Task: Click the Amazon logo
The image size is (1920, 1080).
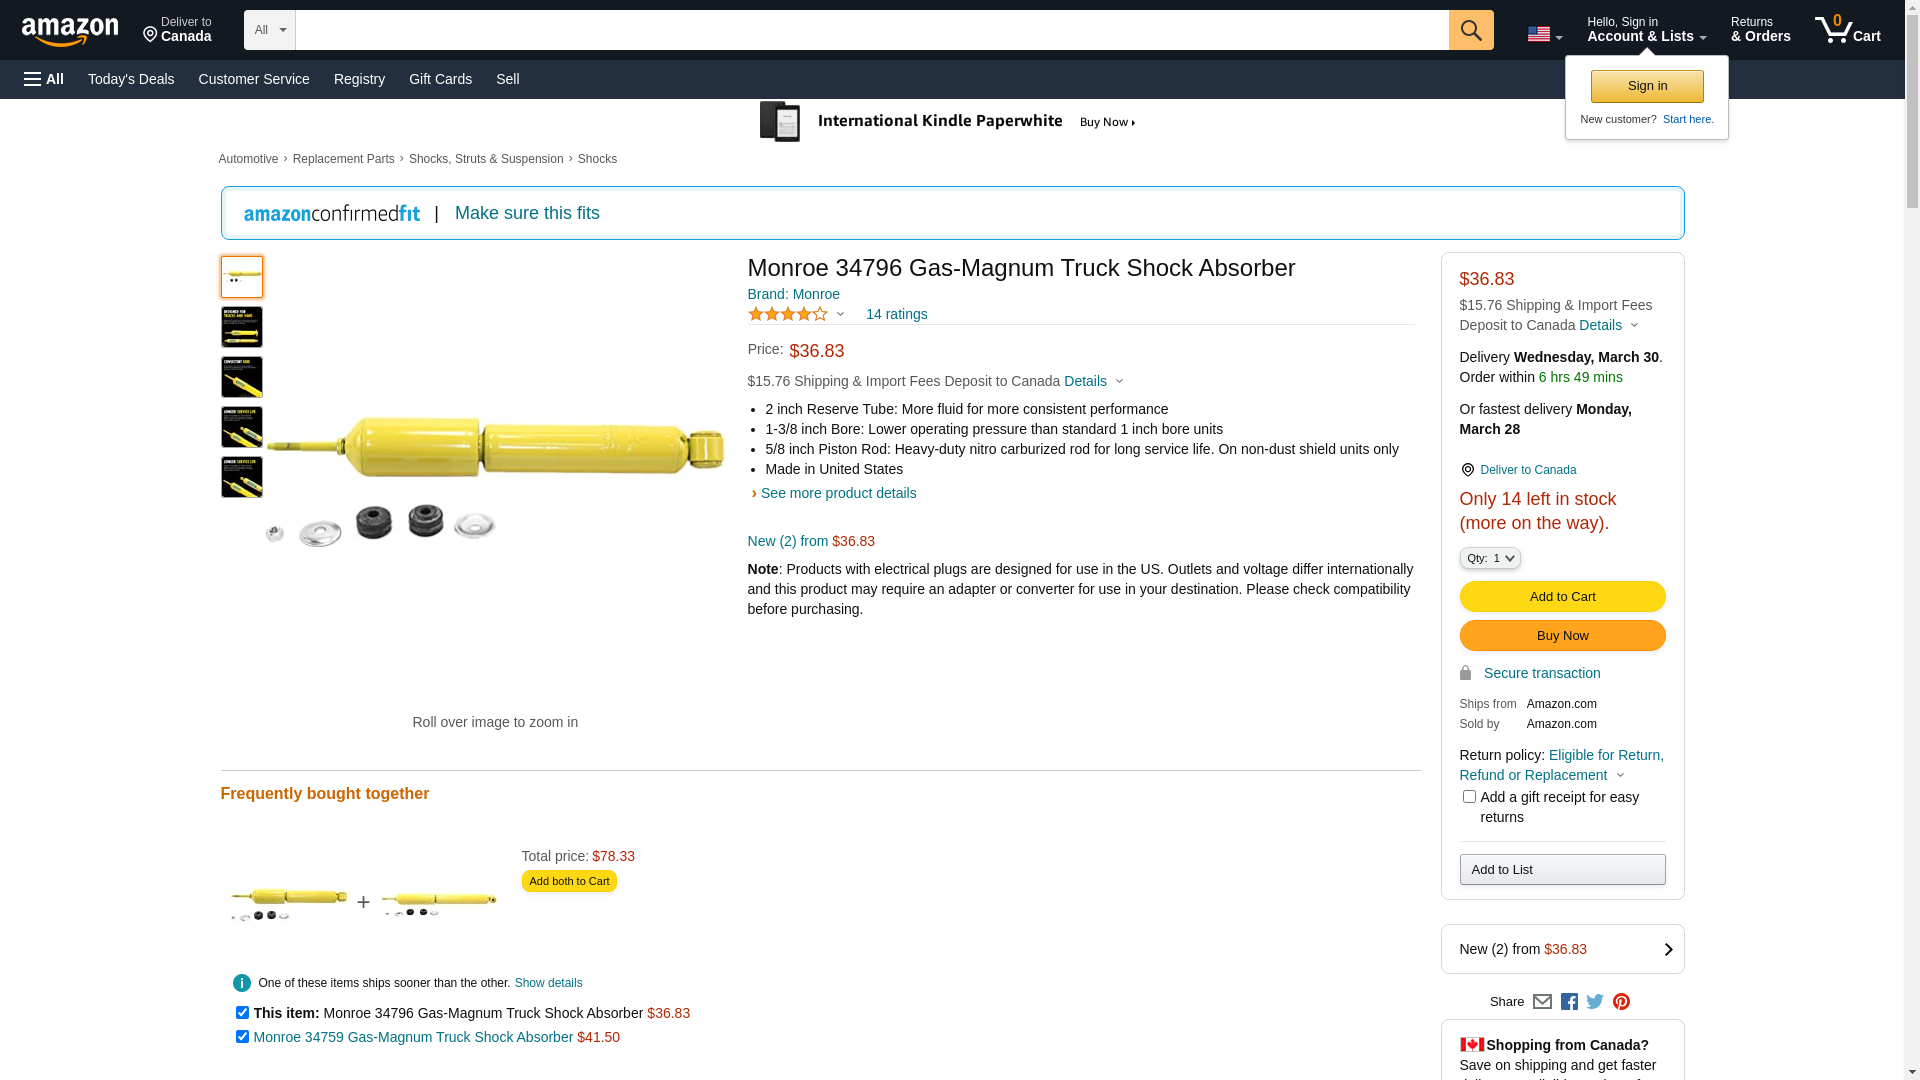Action: point(70,31)
